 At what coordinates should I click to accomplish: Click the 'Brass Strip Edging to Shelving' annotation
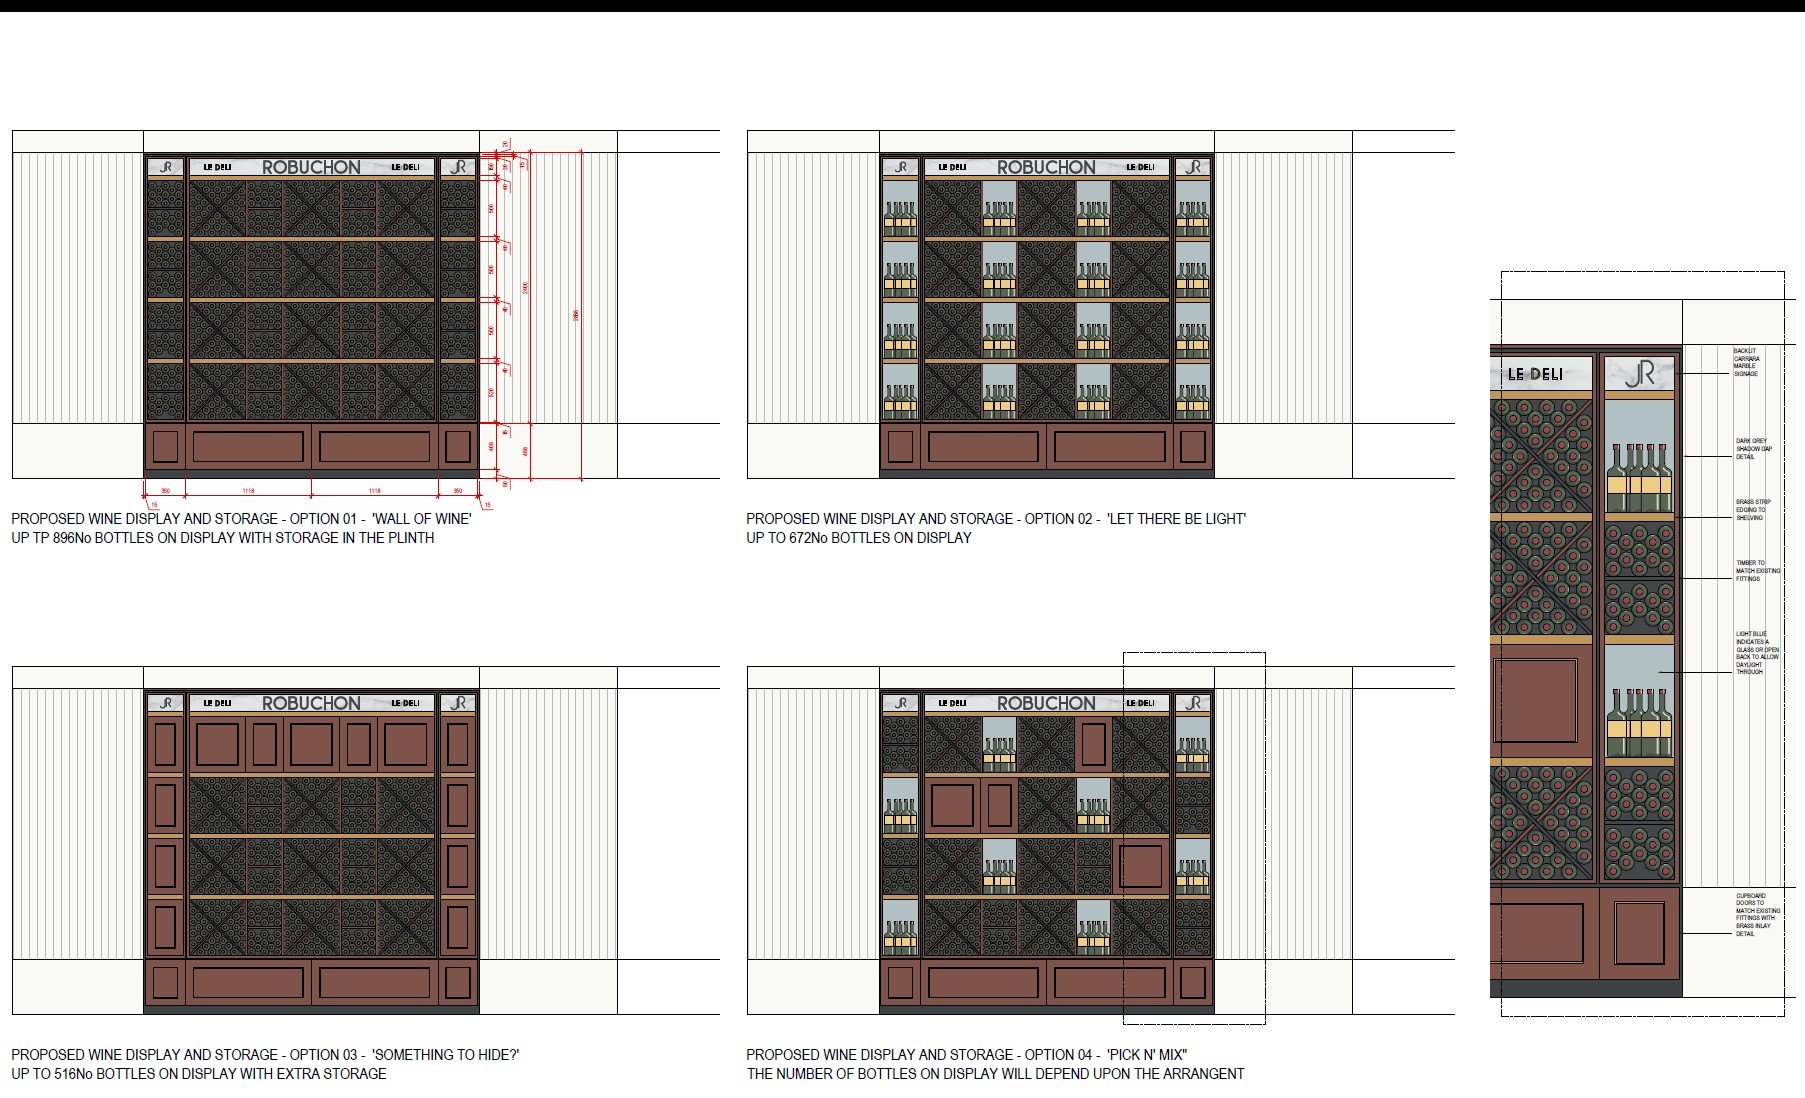click(1752, 509)
